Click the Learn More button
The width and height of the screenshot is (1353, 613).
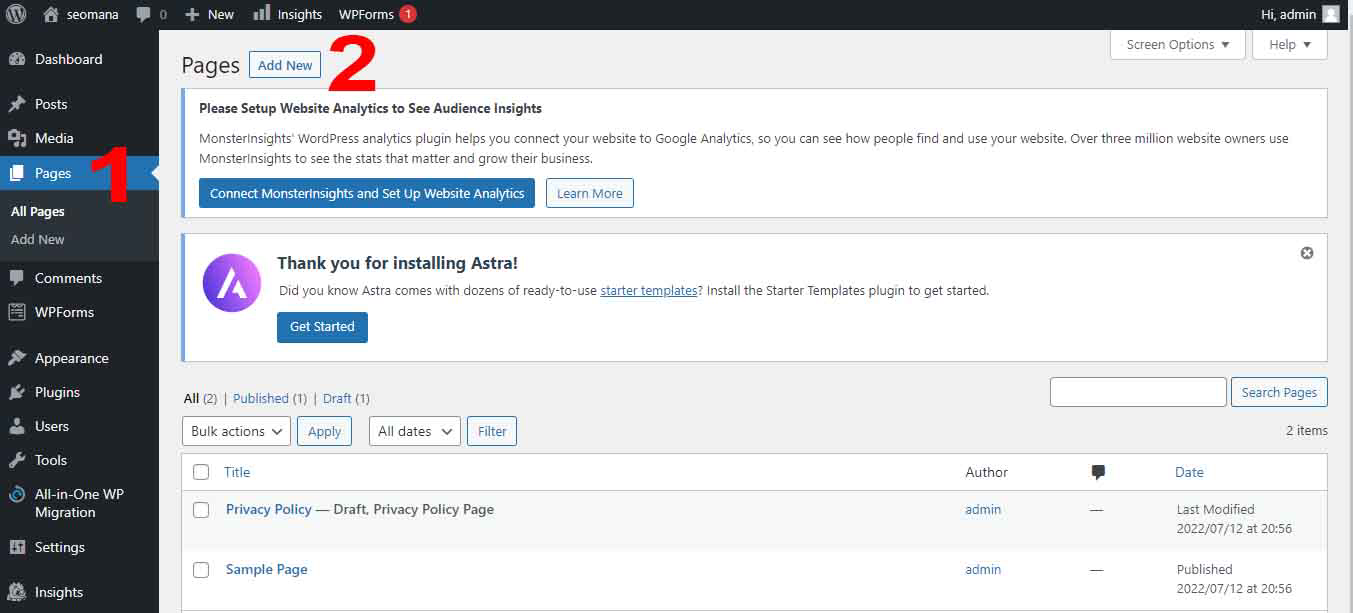pos(590,193)
